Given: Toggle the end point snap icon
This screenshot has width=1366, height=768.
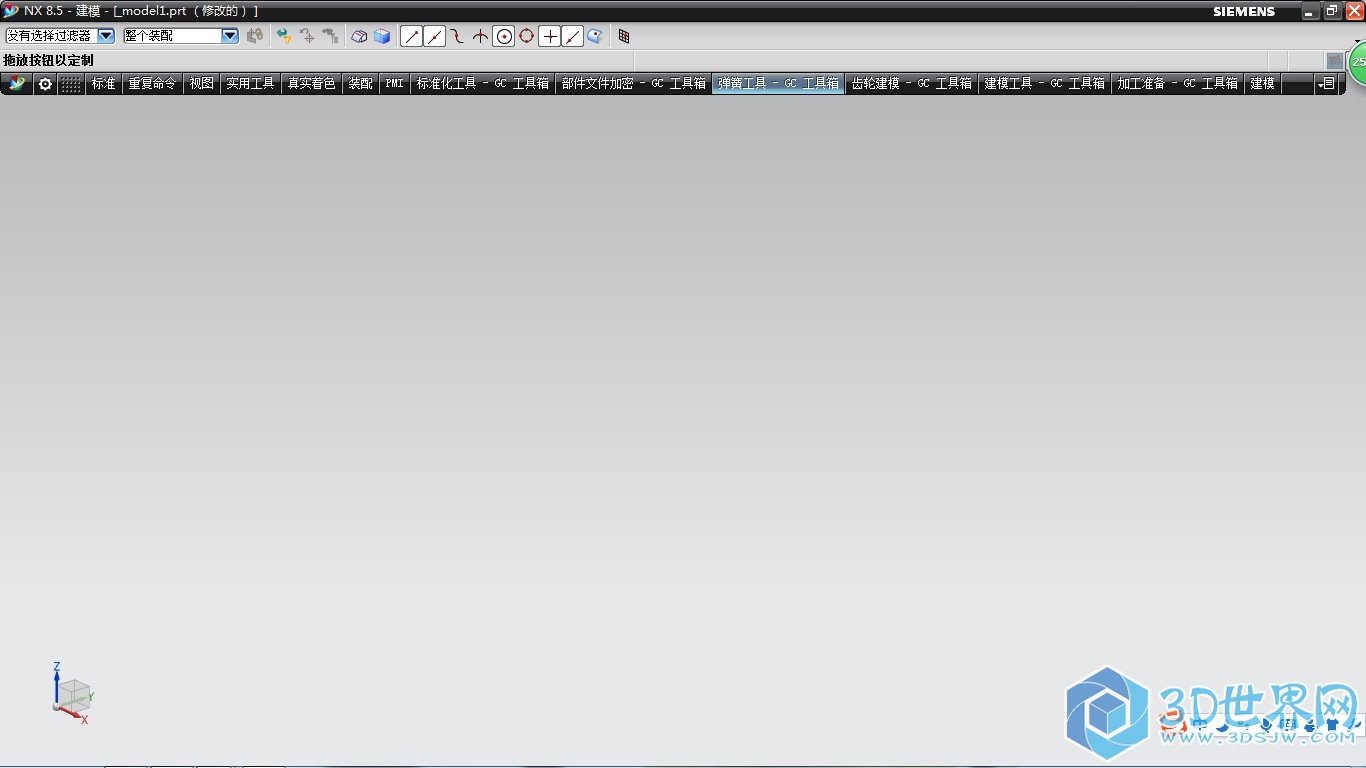Looking at the screenshot, I should tap(411, 37).
